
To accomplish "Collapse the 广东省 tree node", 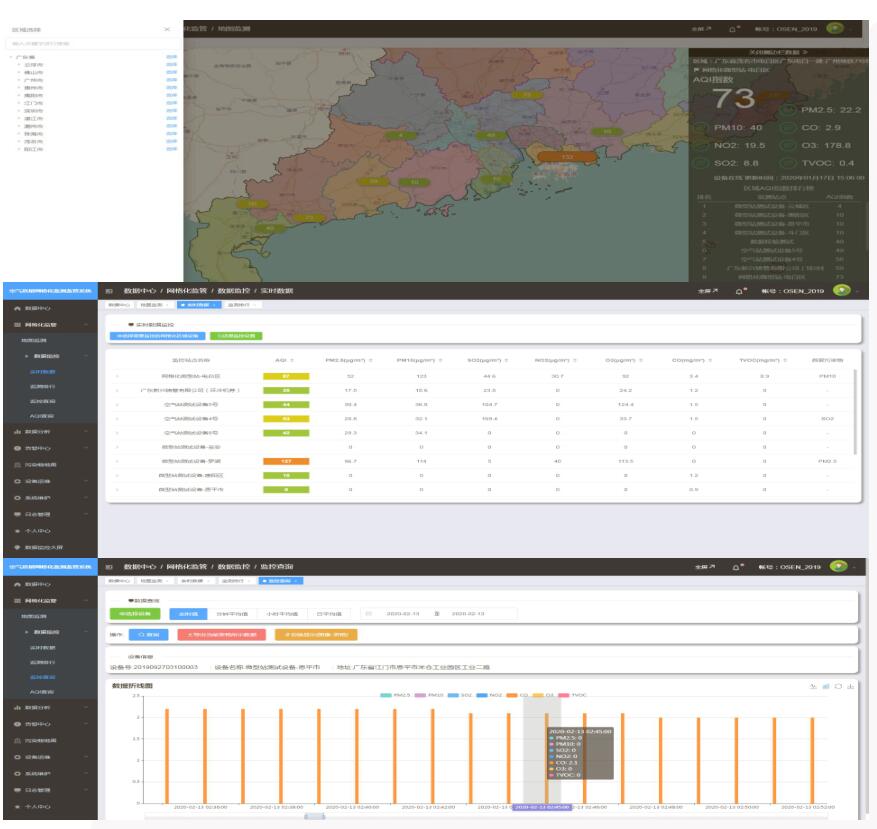I will pyautogui.click(x=11, y=58).
